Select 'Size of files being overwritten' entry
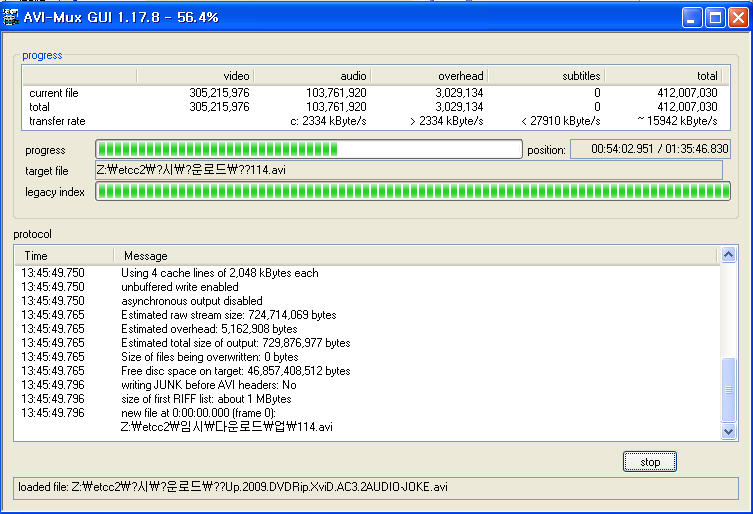 209,356
